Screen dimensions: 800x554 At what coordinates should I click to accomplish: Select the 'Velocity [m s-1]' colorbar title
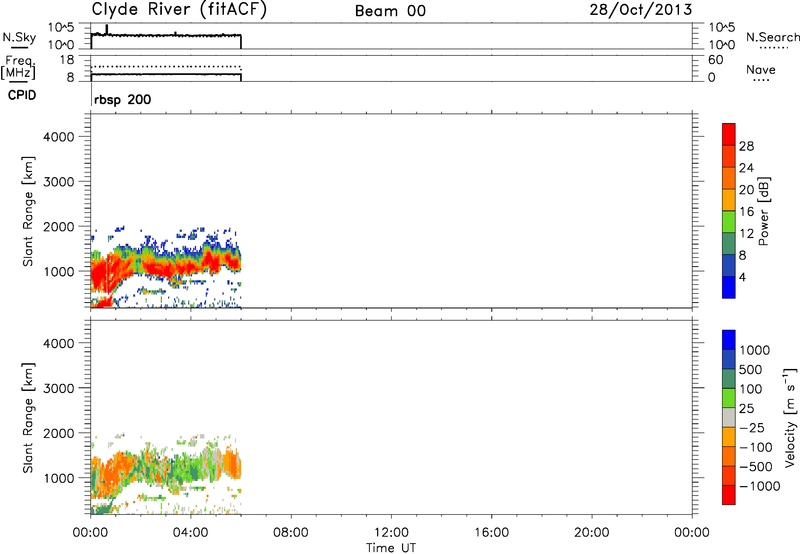pyautogui.click(x=790, y=417)
